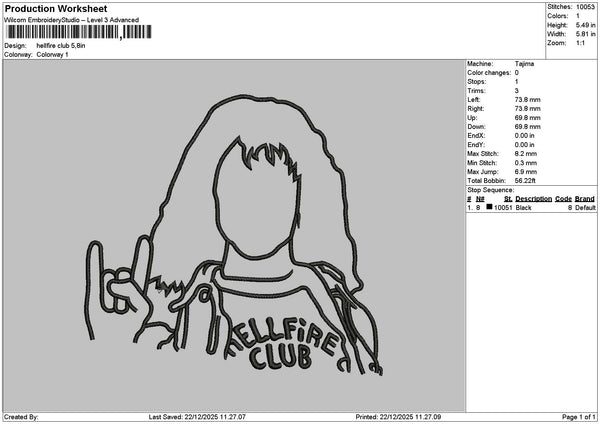The height and width of the screenshot is (424, 600).
Task: Click the hellfire club embroidery design preview
Action: (x=233, y=236)
